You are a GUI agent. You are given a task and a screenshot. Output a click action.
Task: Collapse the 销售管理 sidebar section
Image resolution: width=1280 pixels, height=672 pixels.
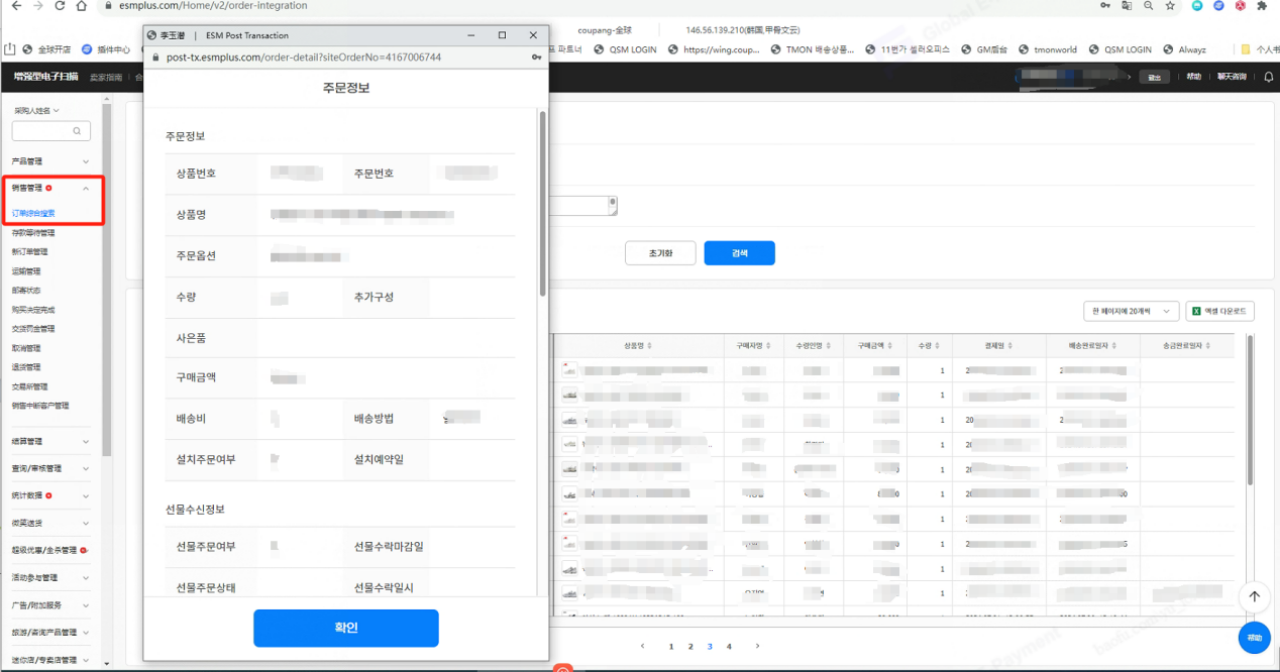click(x=86, y=188)
